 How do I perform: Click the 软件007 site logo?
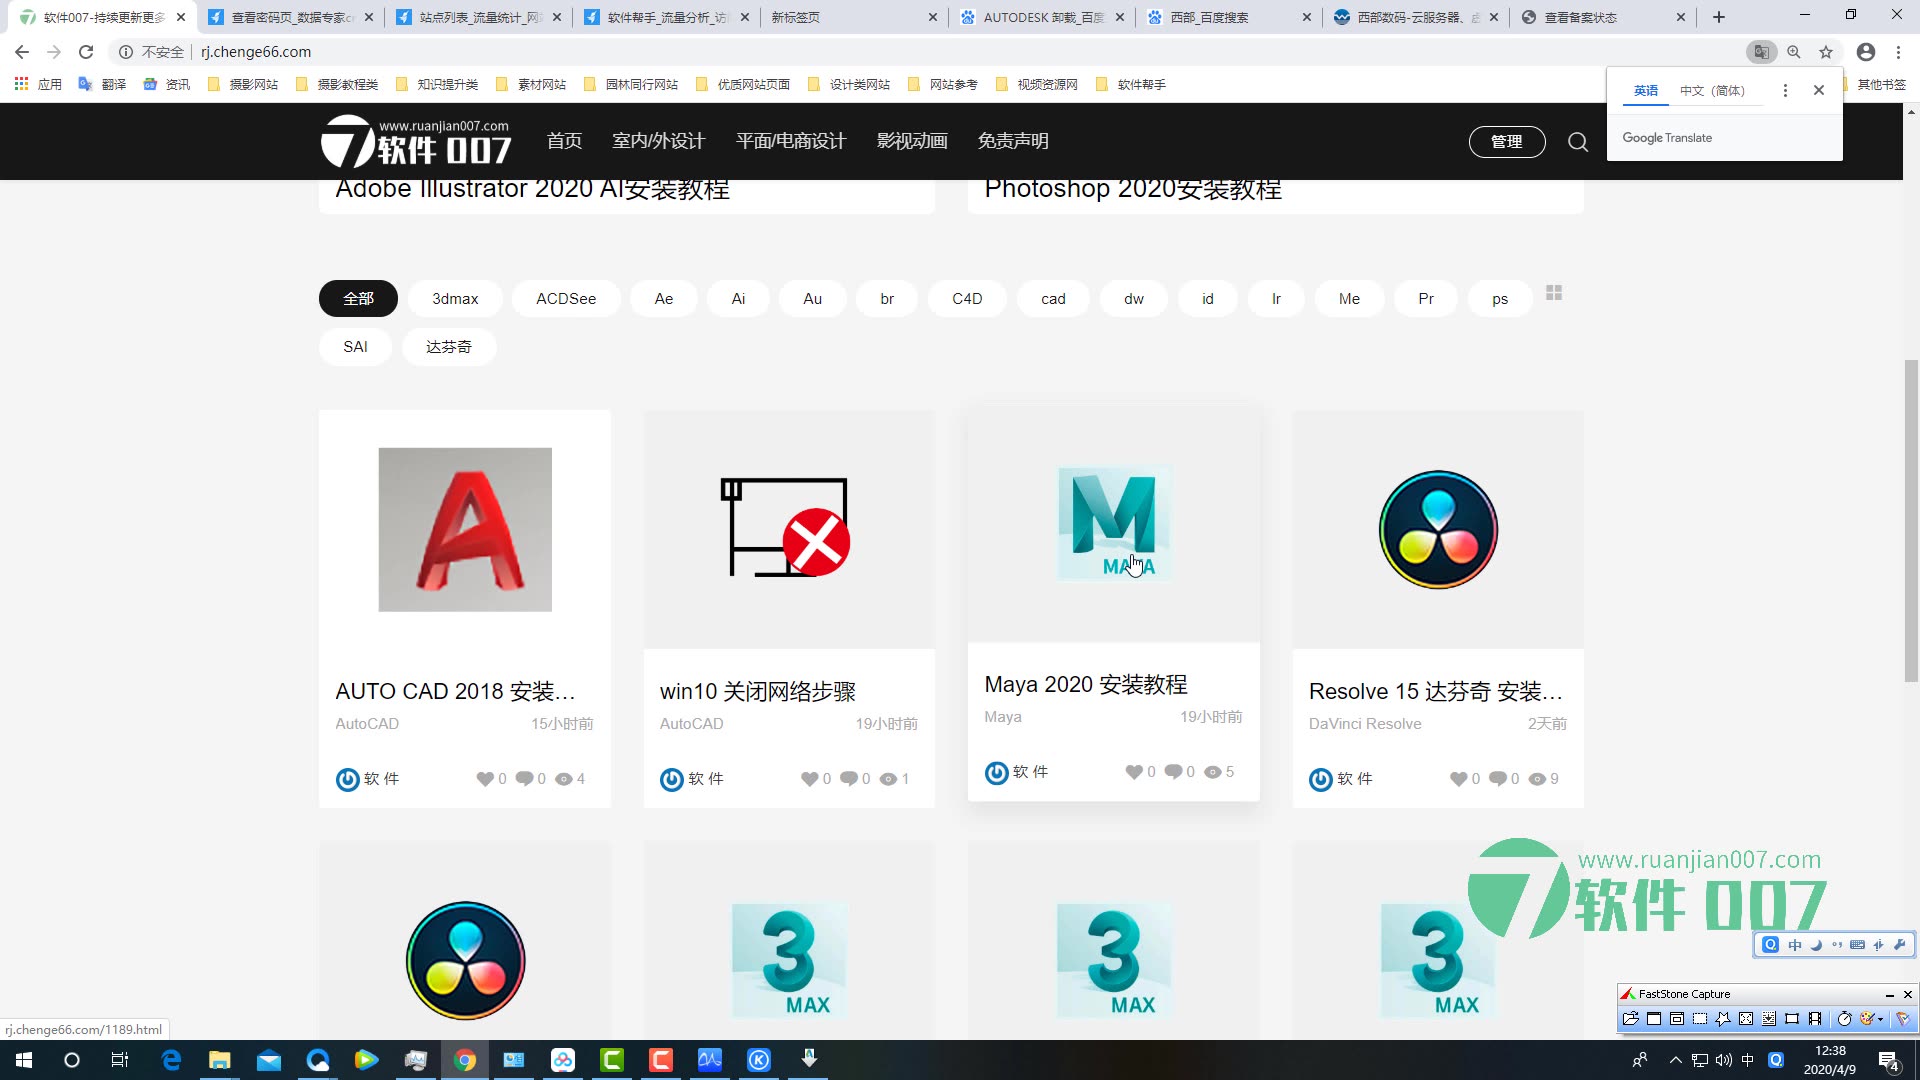click(x=416, y=142)
